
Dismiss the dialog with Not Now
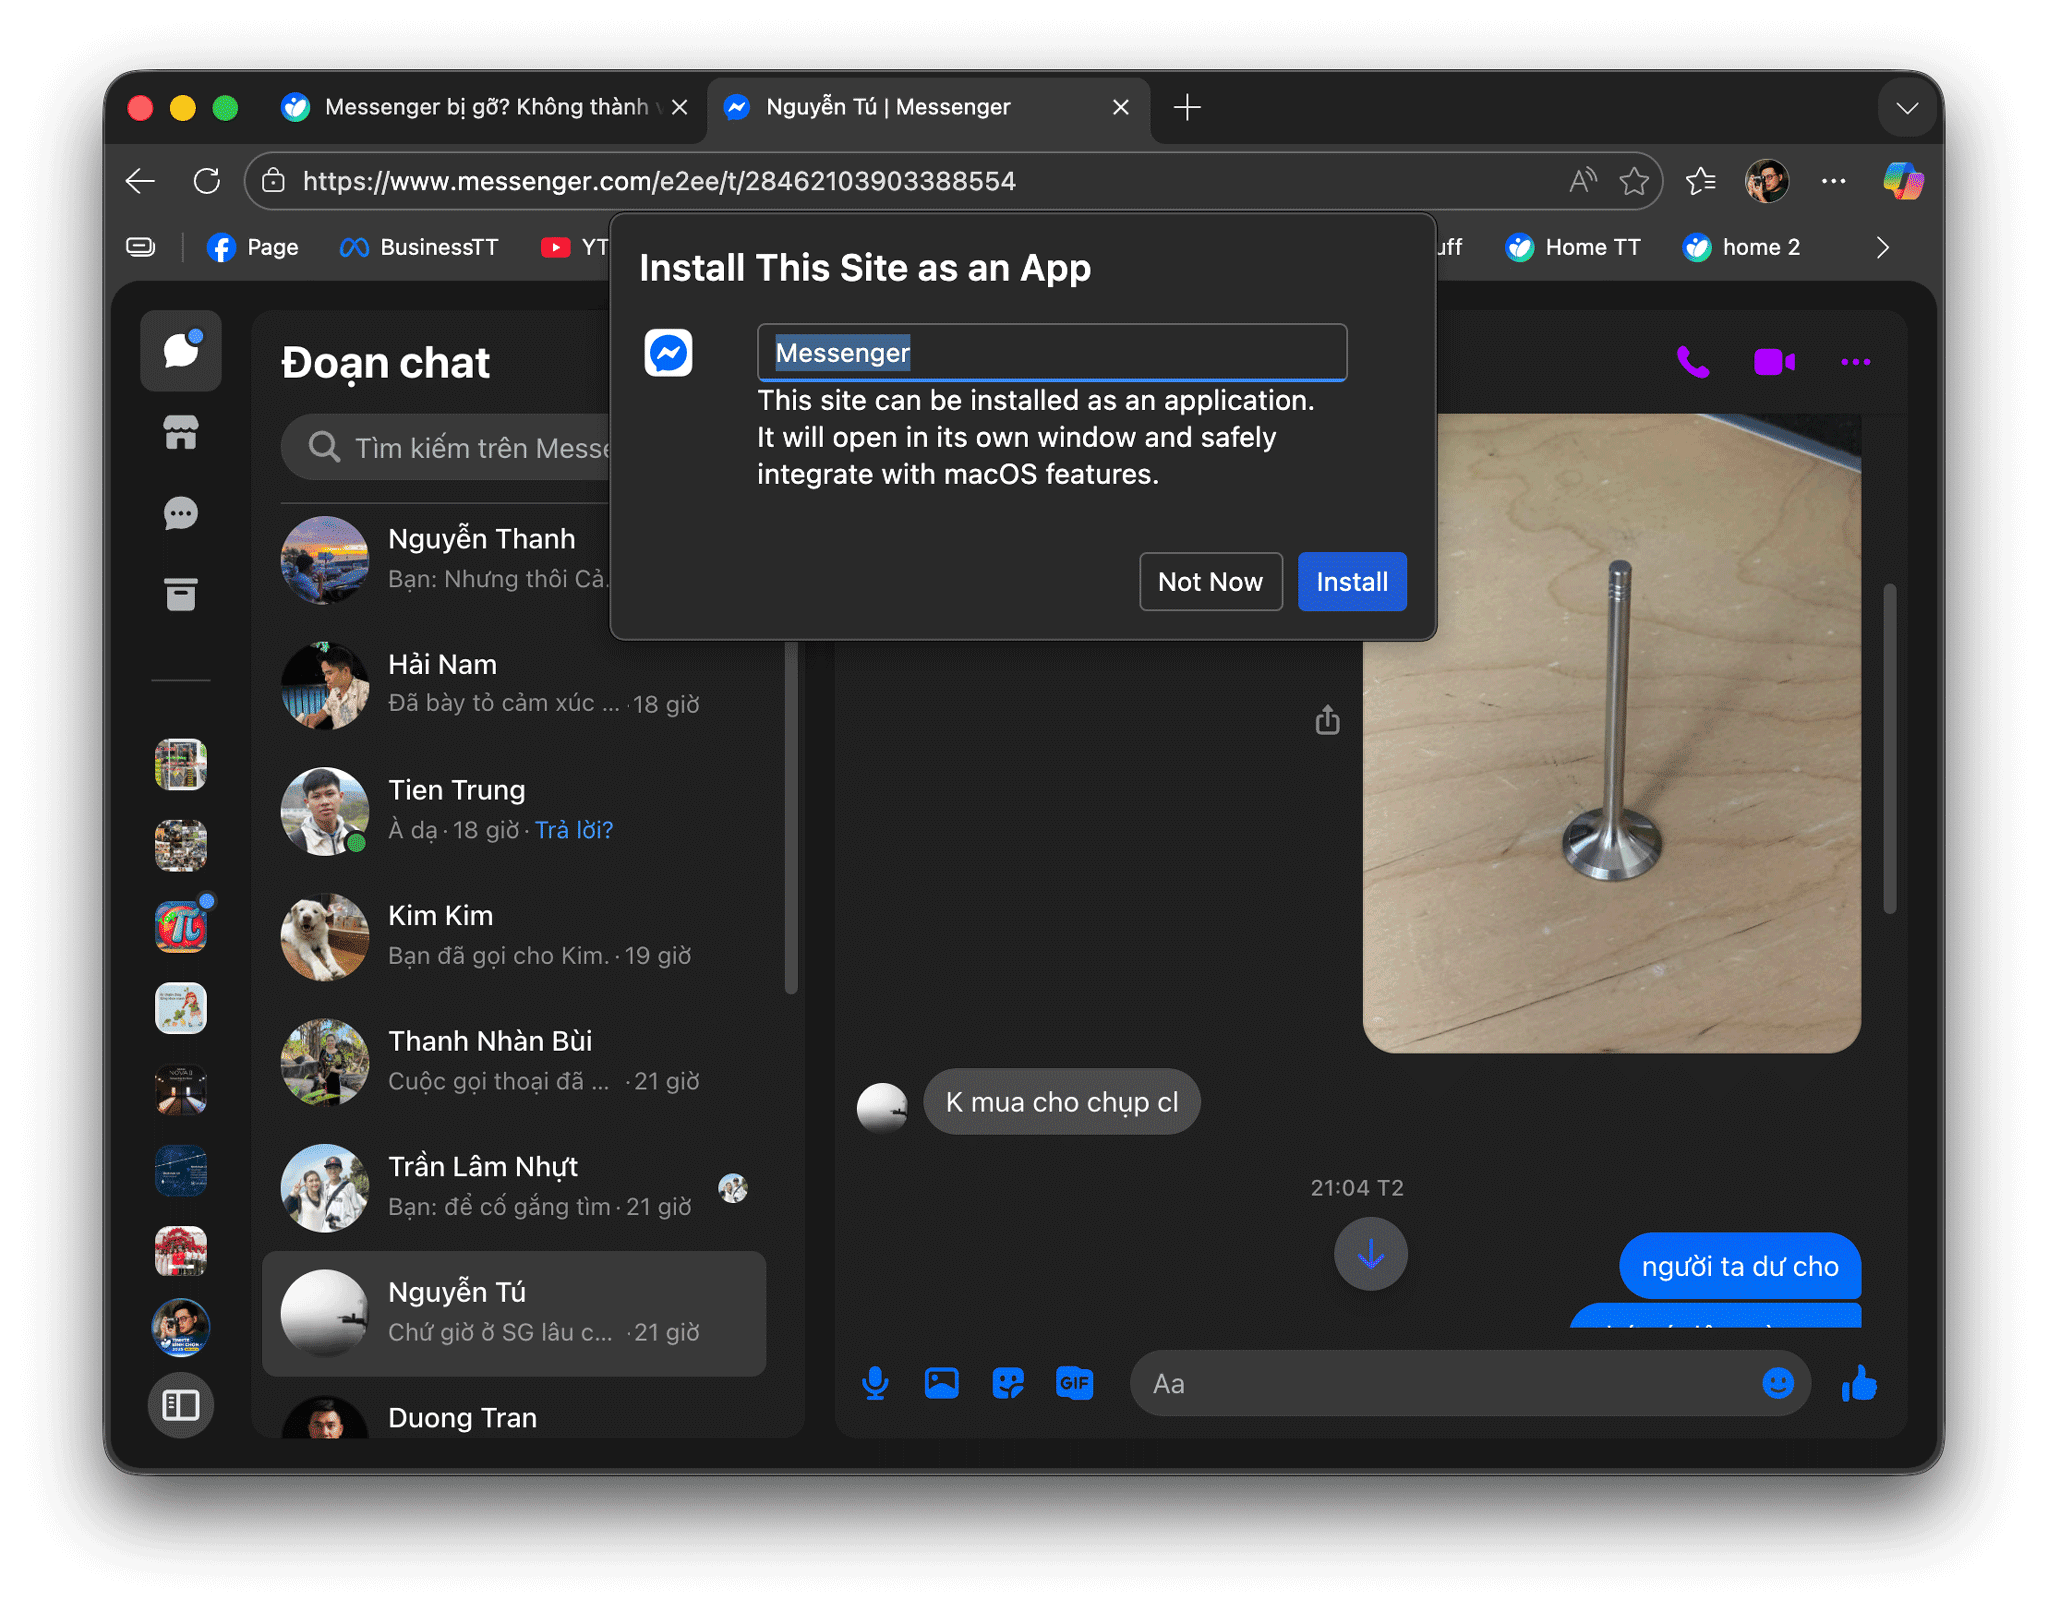pos(1210,582)
